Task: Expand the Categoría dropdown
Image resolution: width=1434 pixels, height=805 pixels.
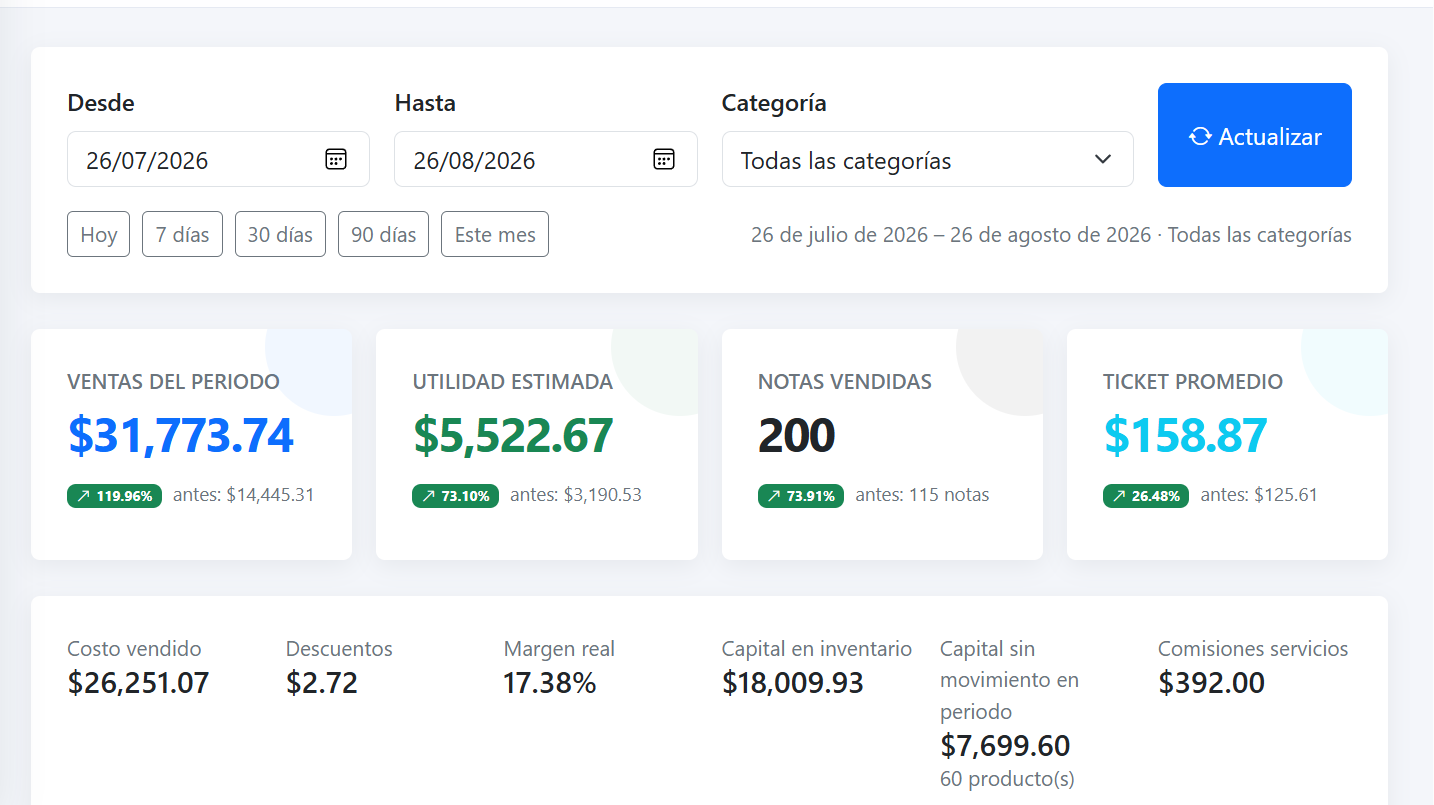Action: [x=927, y=159]
